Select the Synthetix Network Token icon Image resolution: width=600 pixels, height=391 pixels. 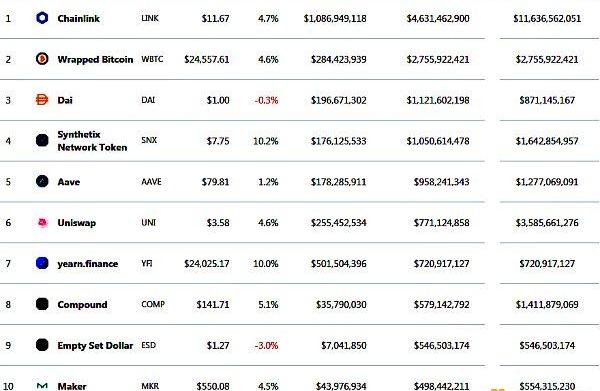42,140
